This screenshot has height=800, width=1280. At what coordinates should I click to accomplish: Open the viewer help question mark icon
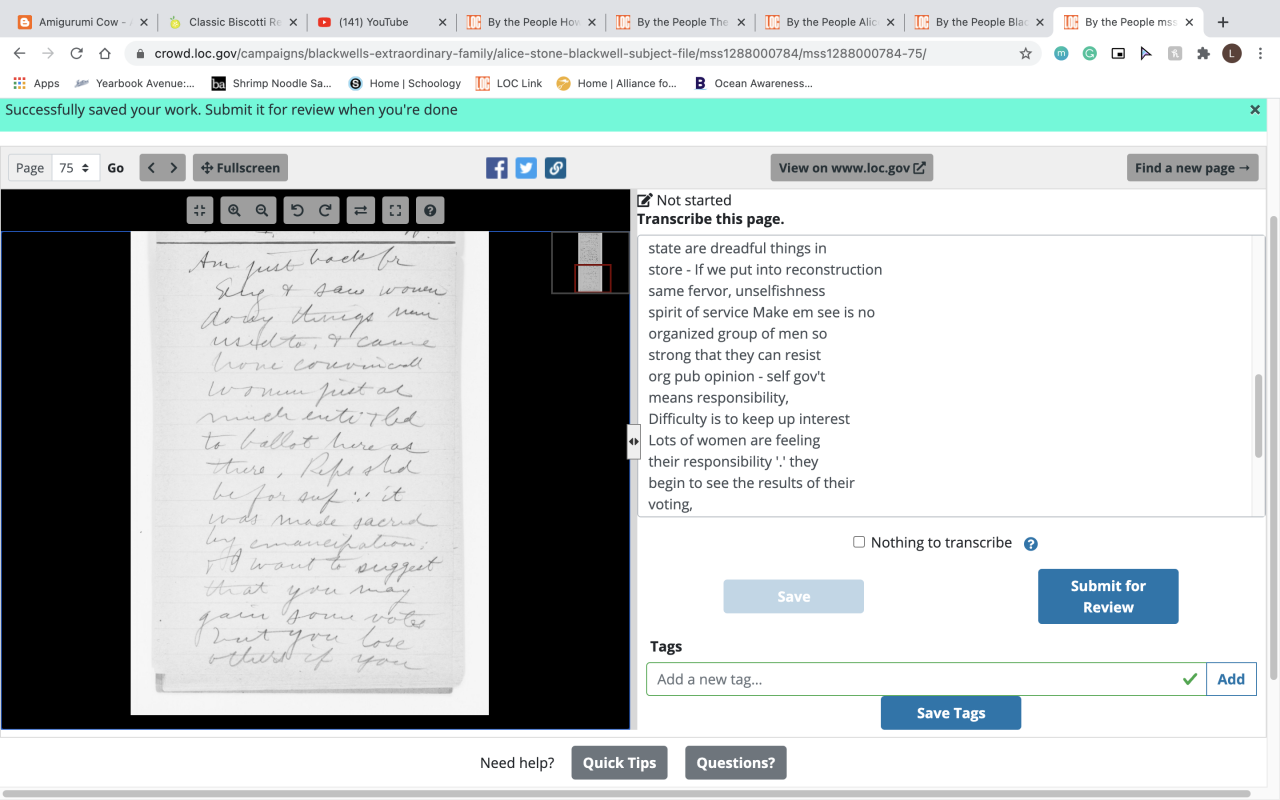[430, 210]
